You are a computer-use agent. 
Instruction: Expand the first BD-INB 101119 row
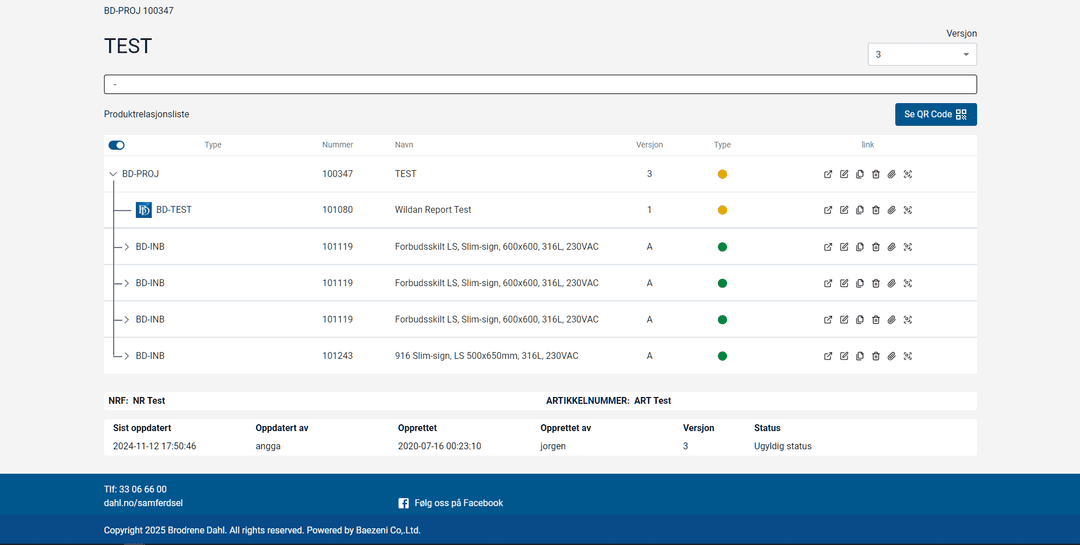(127, 247)
